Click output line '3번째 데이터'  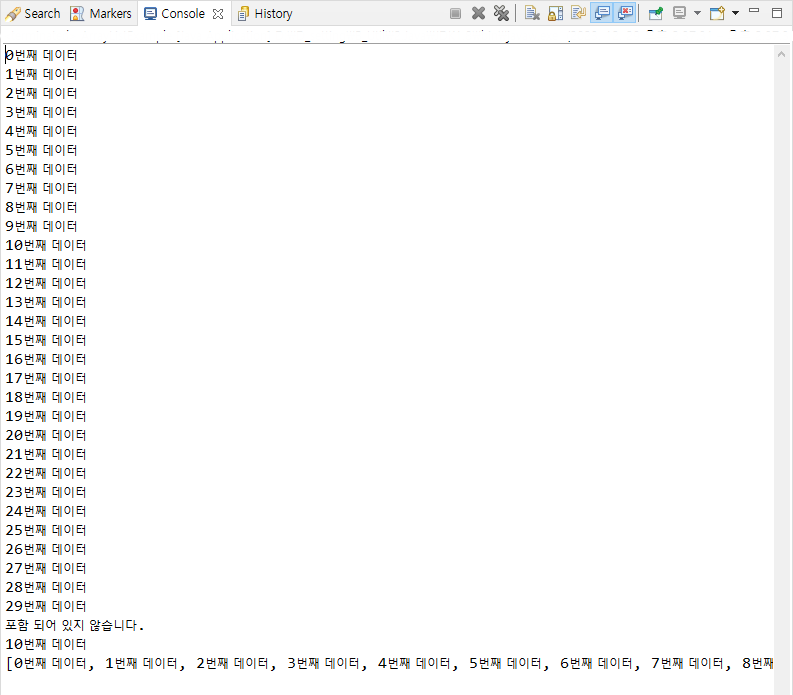[41, 112]
